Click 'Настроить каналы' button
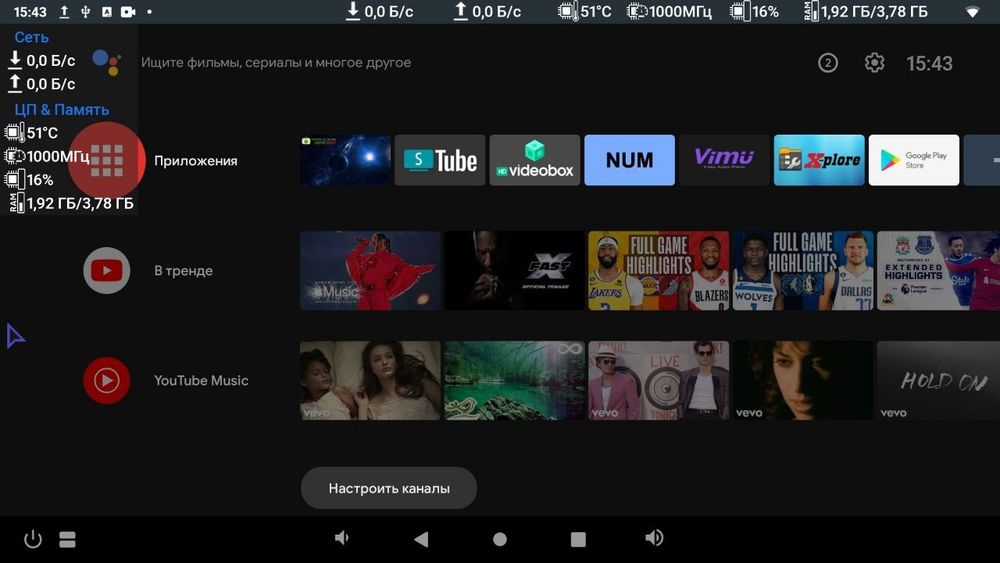Viewport: 1000px width, 563px height. (x=388, y=488)
